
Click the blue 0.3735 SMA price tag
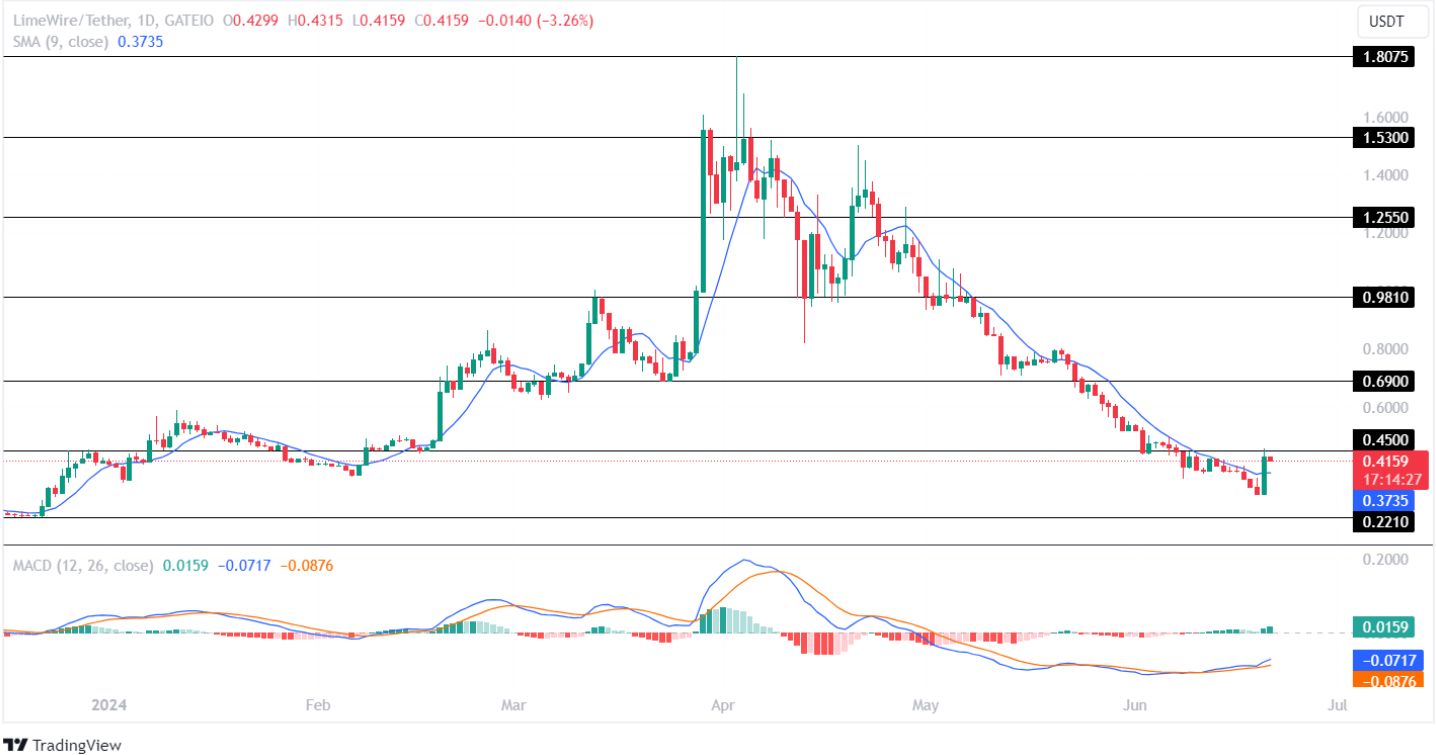pyautogui.click(x=1382, y=500)
